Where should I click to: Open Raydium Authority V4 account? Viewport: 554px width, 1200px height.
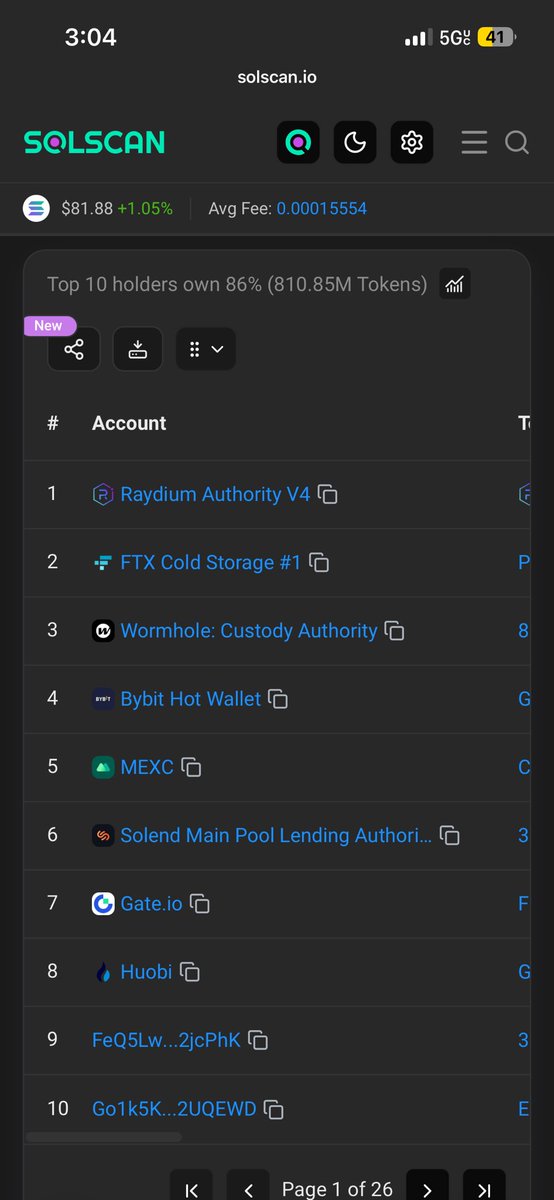point(215,494)
